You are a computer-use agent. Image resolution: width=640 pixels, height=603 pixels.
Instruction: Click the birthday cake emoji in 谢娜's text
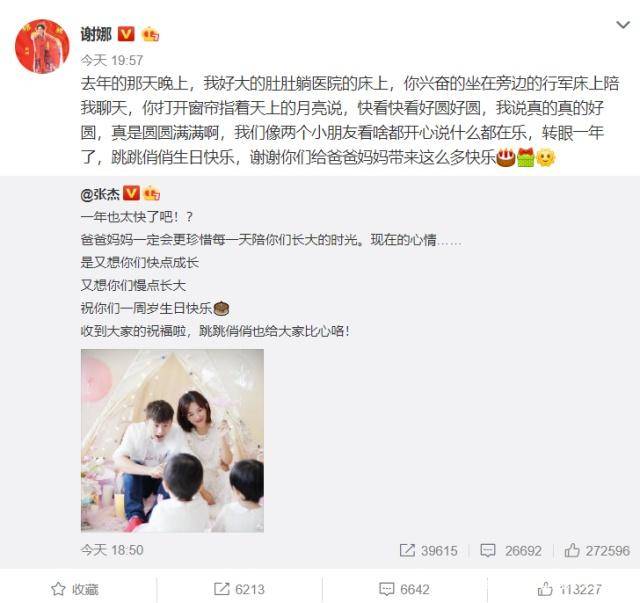505,158
